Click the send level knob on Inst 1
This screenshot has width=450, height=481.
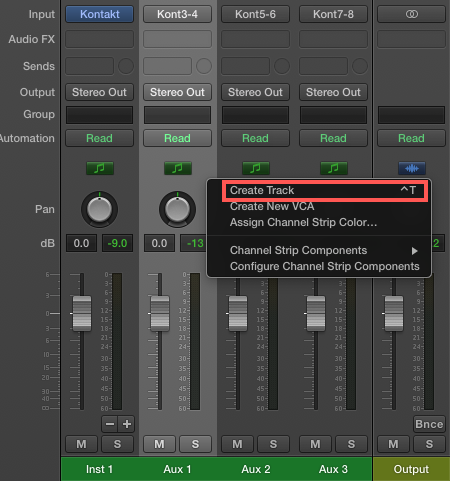[126, 66]
